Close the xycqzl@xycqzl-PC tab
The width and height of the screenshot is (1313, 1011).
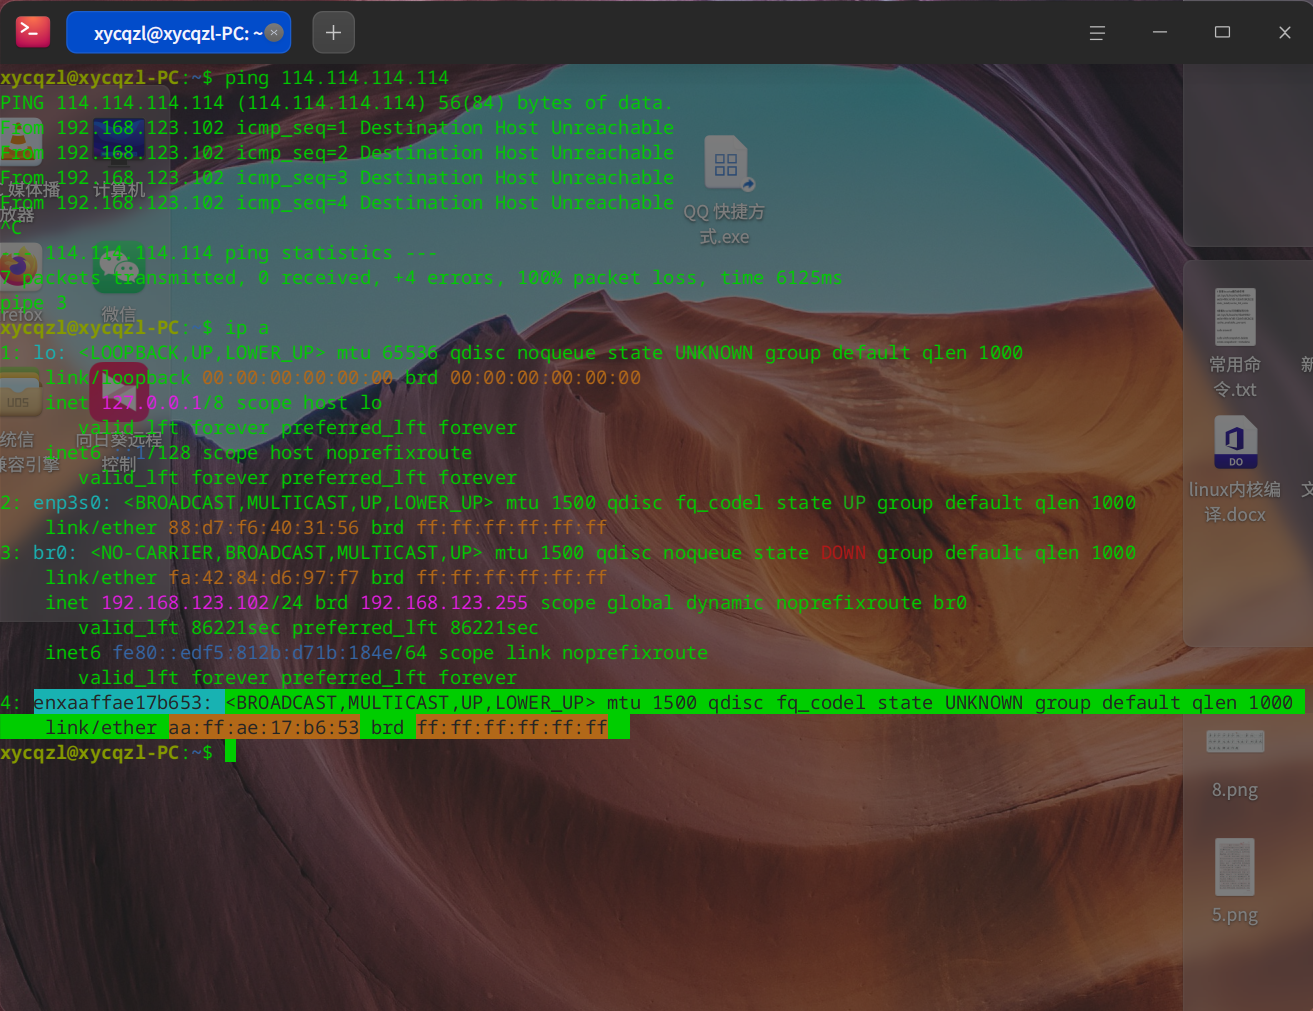click(274, 33)
